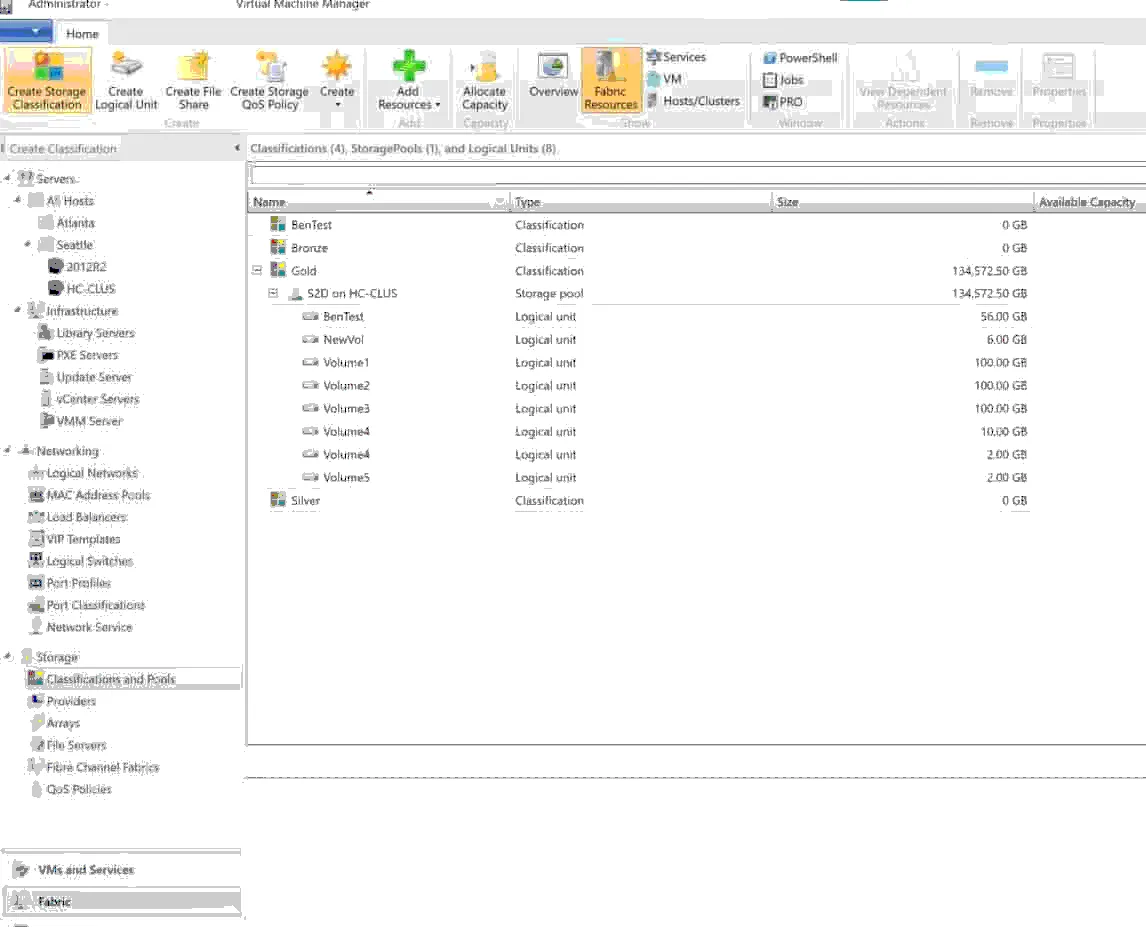Open PRO window
Image resolution: width=1146 pixels, height=927 pixels.
click(783, 102)
